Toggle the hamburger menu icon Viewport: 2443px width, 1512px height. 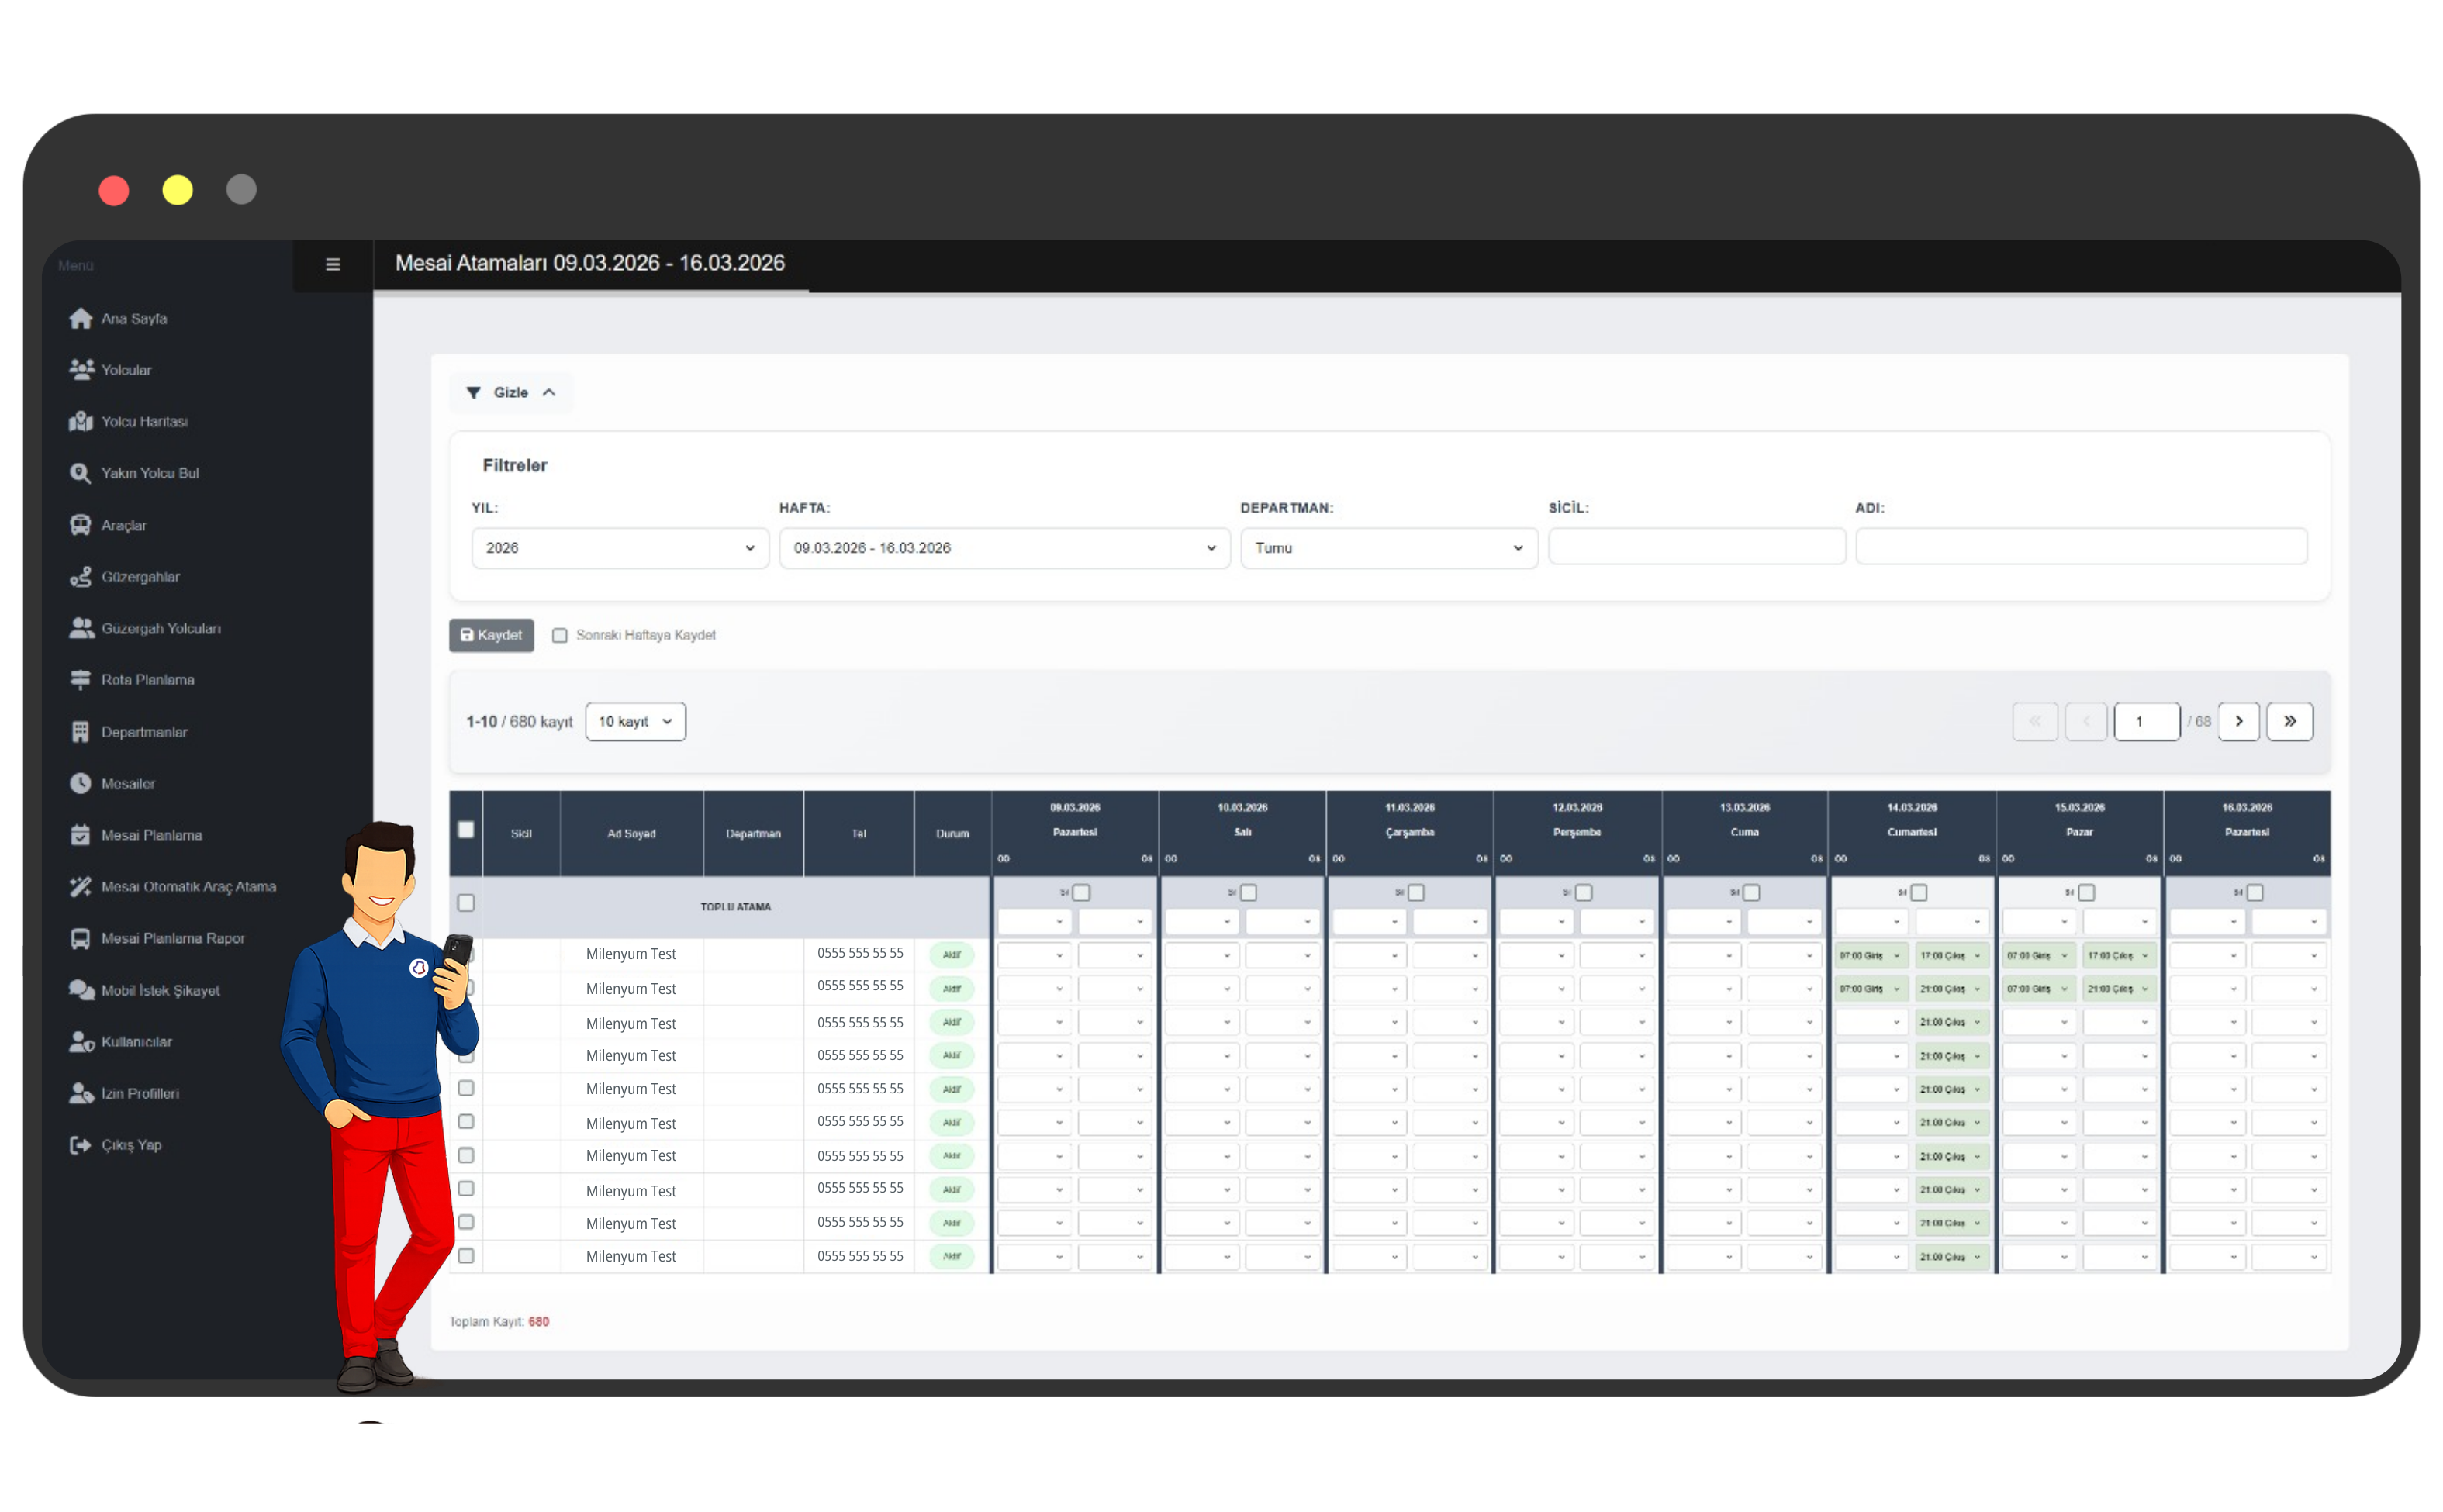click(333, 265)
